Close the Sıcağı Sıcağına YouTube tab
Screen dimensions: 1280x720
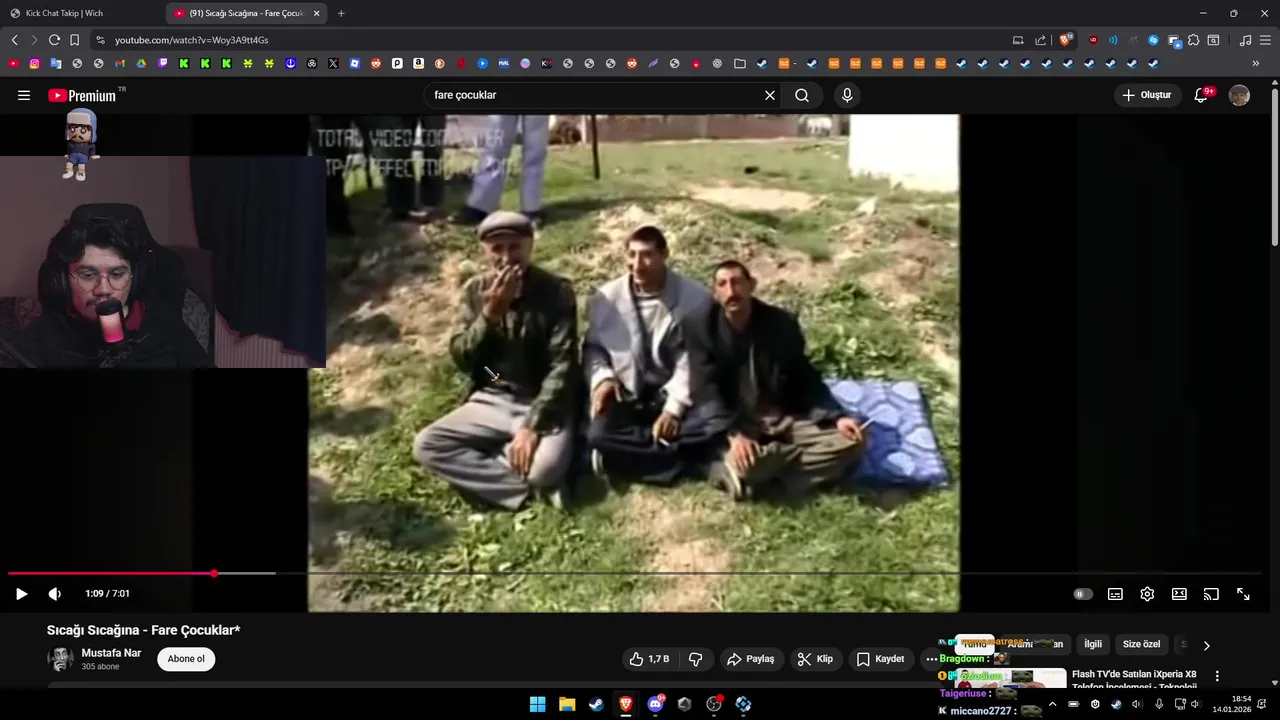pyautogui.click(x=317, y=13)
